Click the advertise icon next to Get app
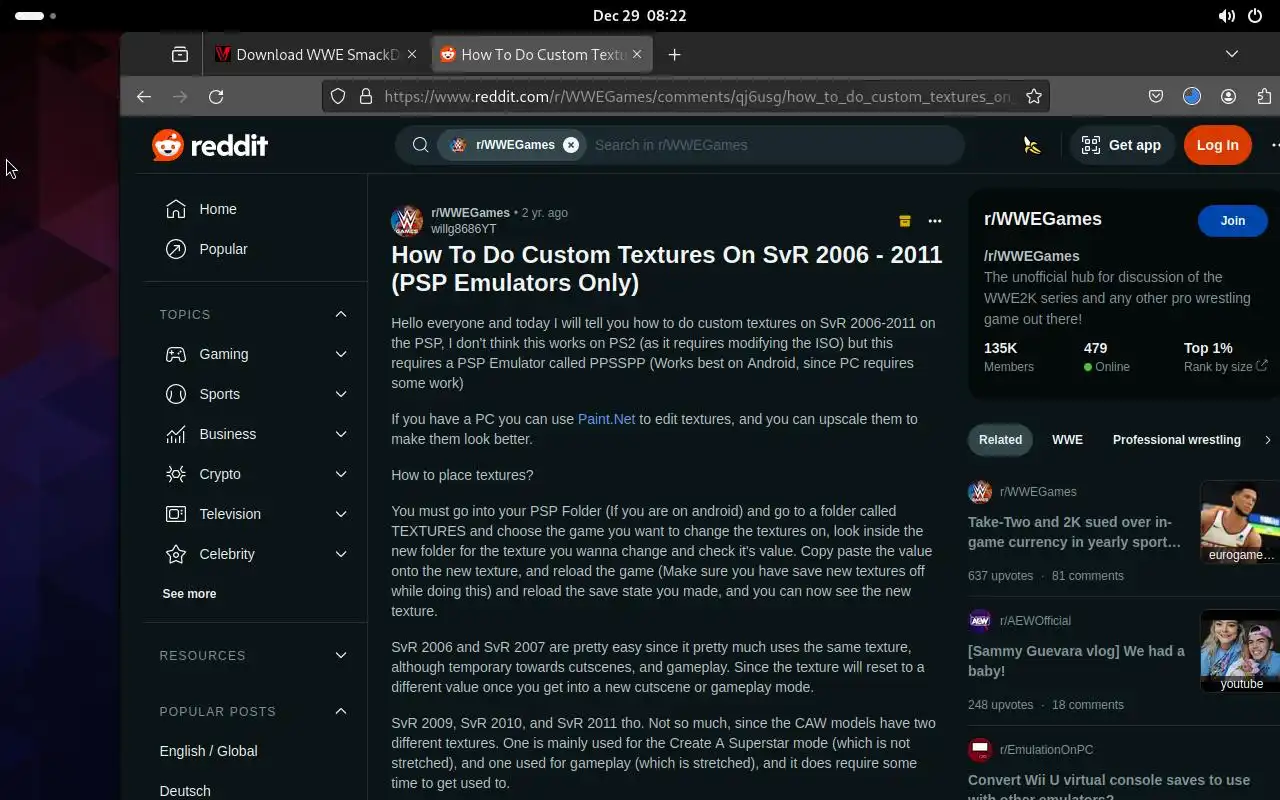The image size is (1280, 800). [1032, 145]
